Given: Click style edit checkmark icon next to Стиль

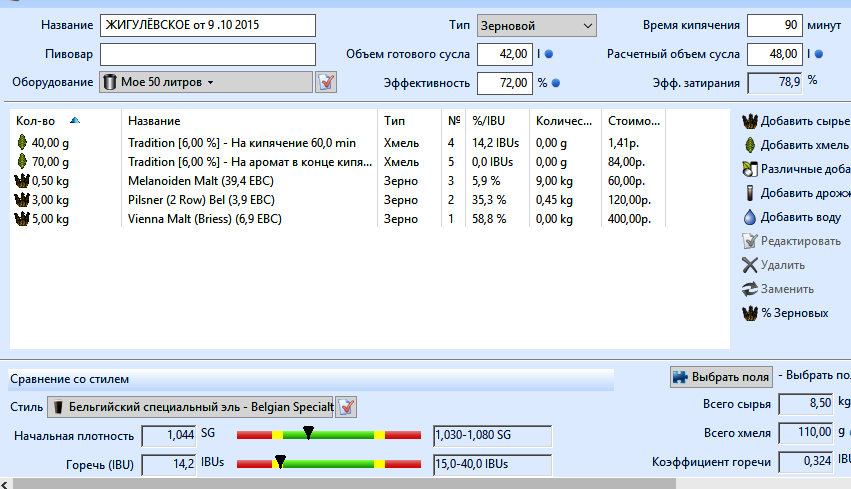Looking at the screenshot, I should pyautogui.click(x=346, y=407).
